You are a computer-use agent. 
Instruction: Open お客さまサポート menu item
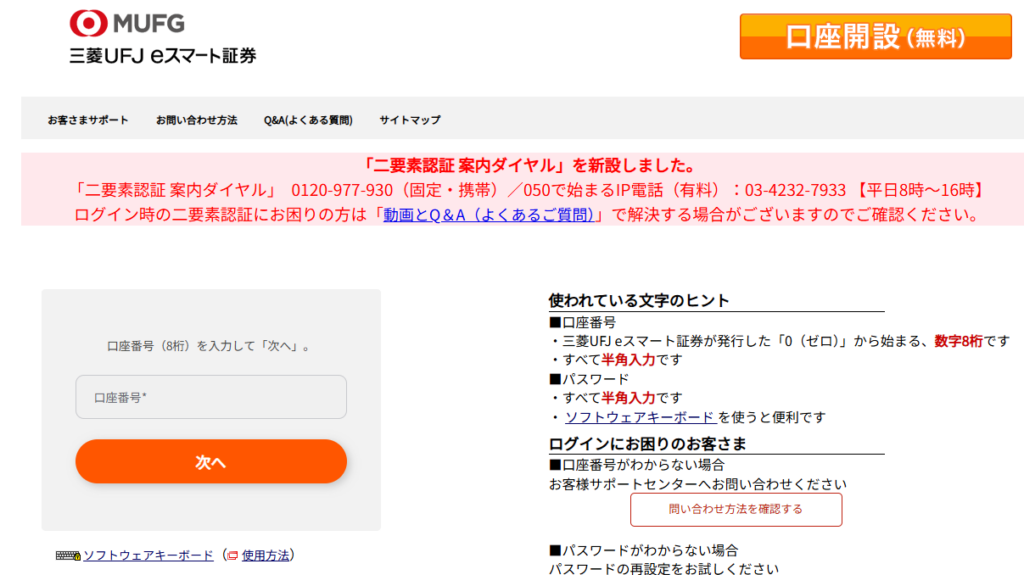(x=88, y=120)
